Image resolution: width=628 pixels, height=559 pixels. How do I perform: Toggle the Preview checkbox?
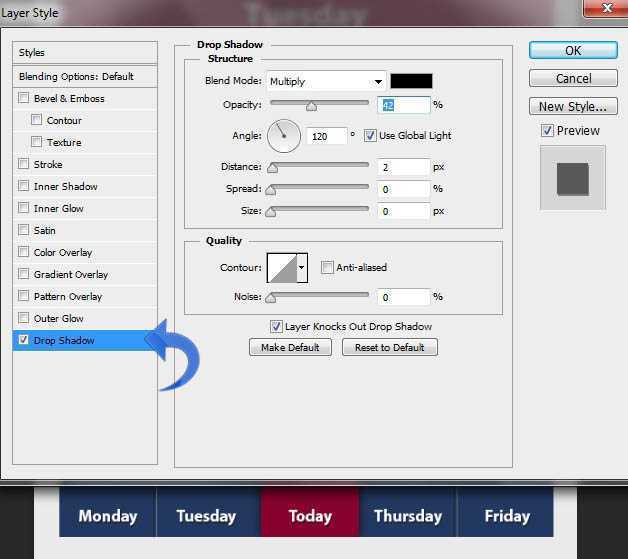tap(547, 131)
